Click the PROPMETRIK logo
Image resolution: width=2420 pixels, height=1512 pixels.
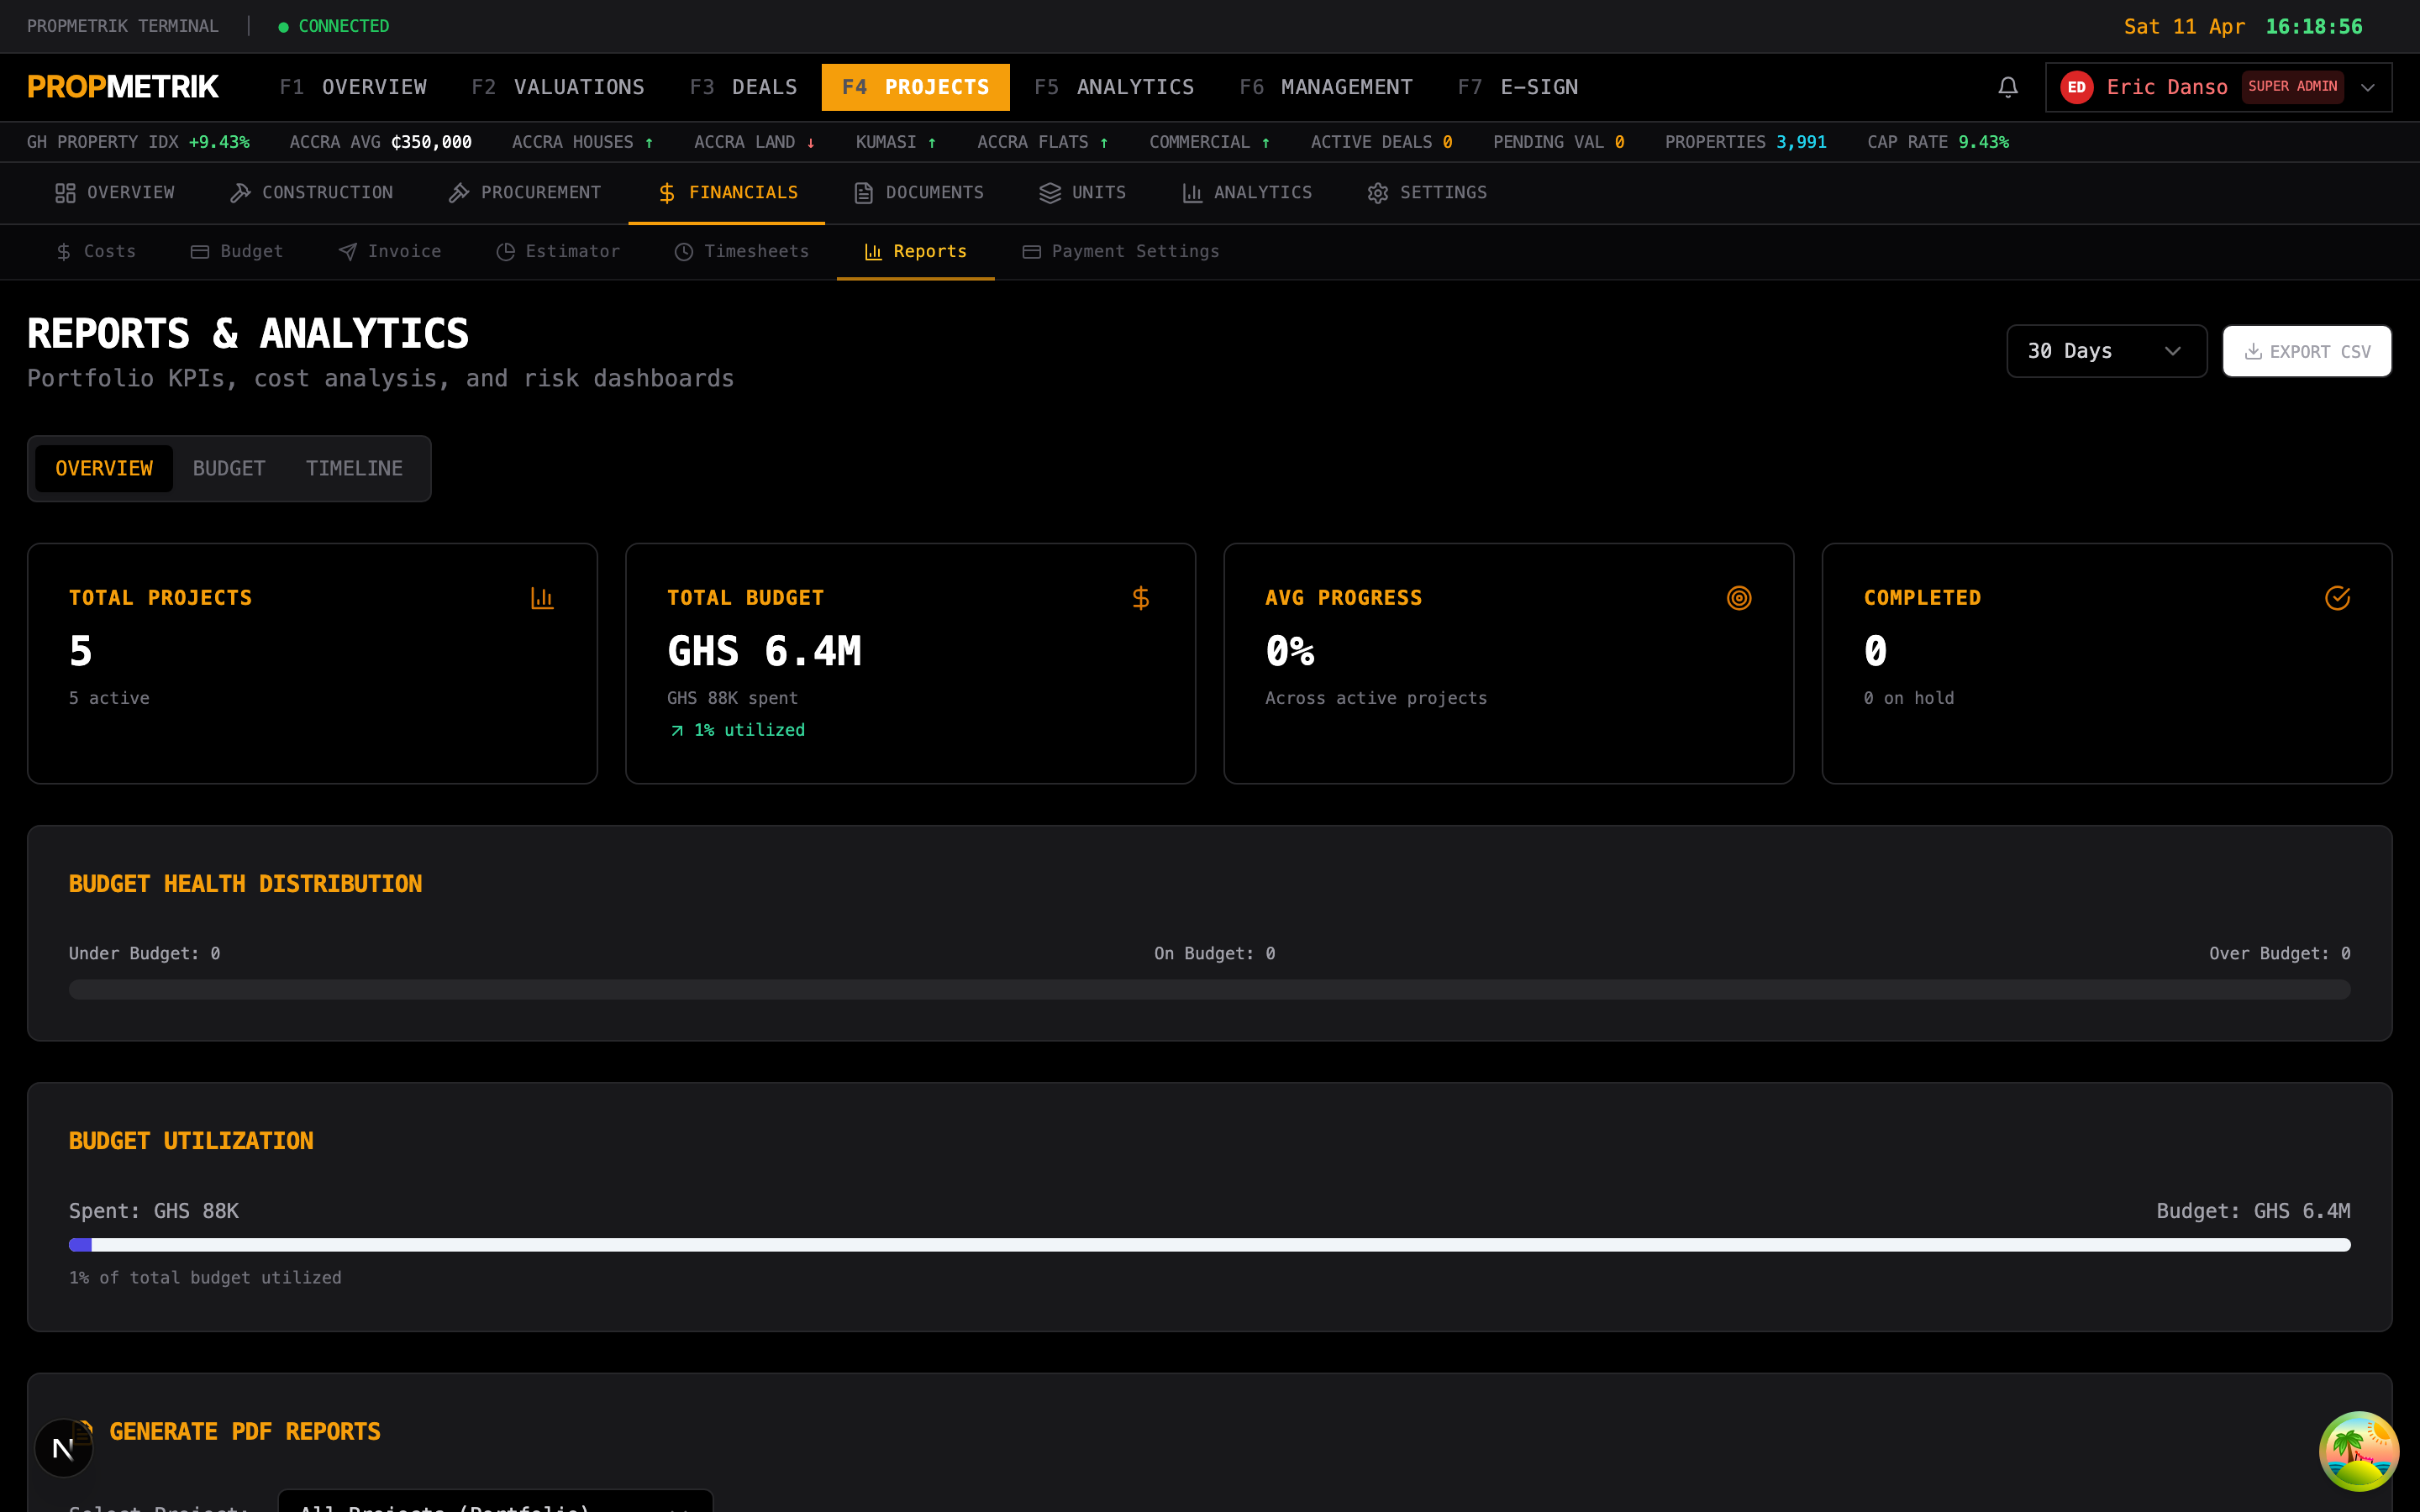(x=123, y=87)
